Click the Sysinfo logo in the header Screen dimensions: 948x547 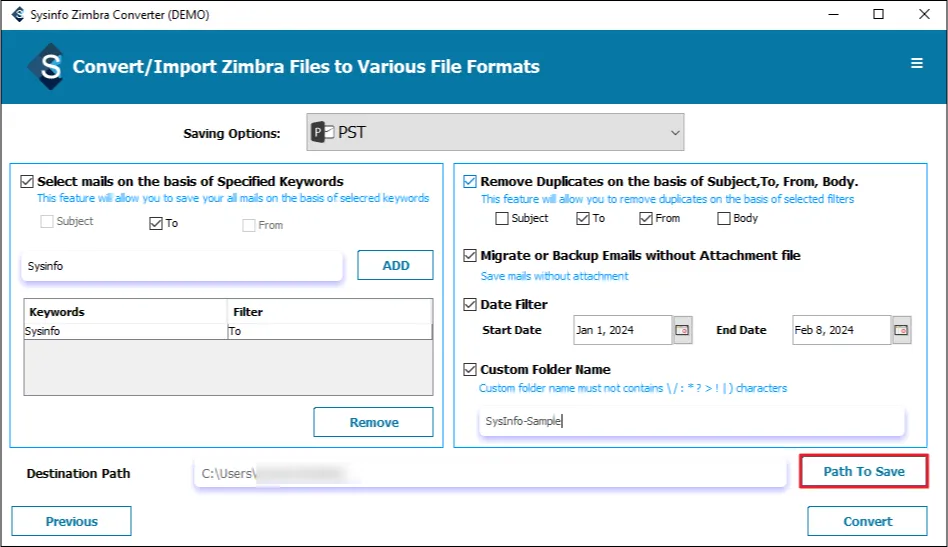pos(45,66)
